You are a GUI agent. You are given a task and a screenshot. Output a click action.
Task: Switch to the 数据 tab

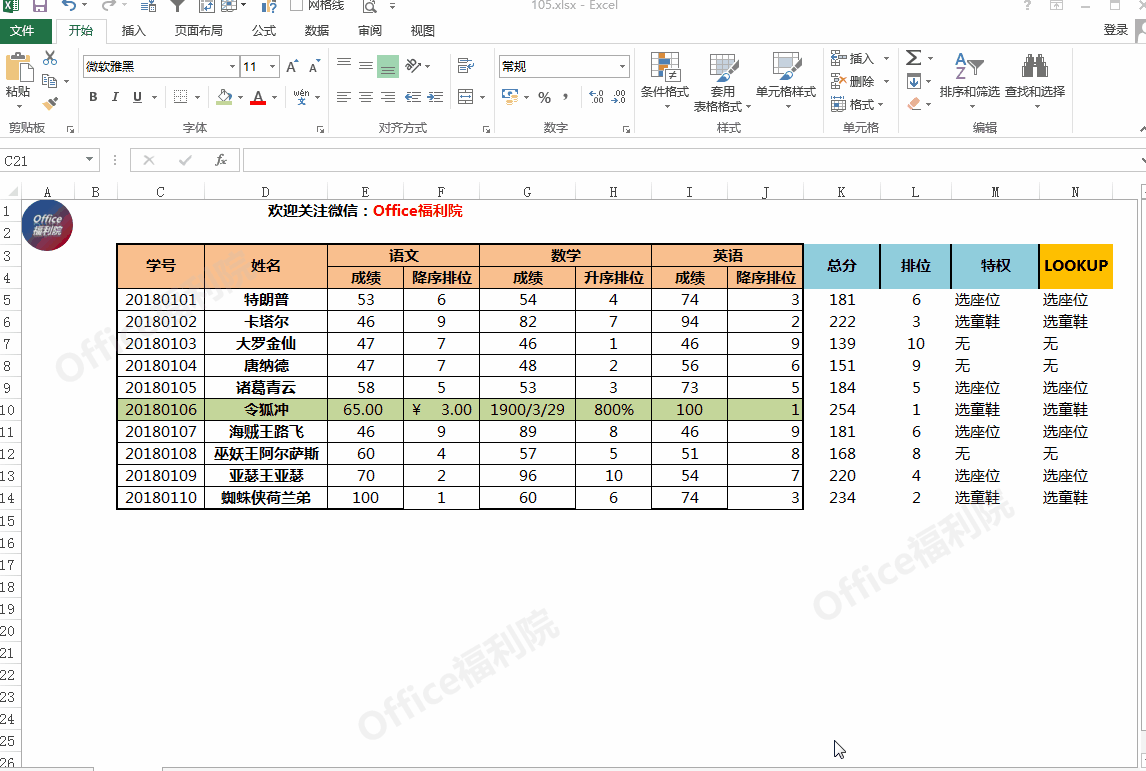tap(317, 31)
